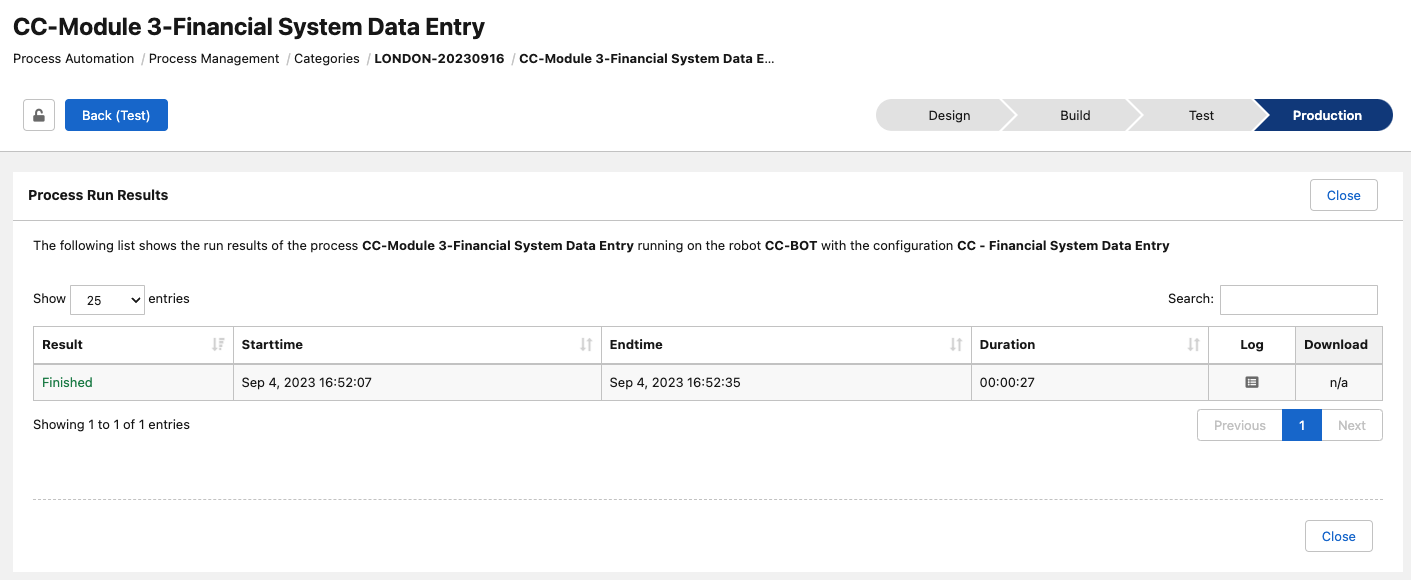Screen dimensions: 1411x580
Task: Open the entries-per-page dropdown showing 25
Action: pos(106,299)
